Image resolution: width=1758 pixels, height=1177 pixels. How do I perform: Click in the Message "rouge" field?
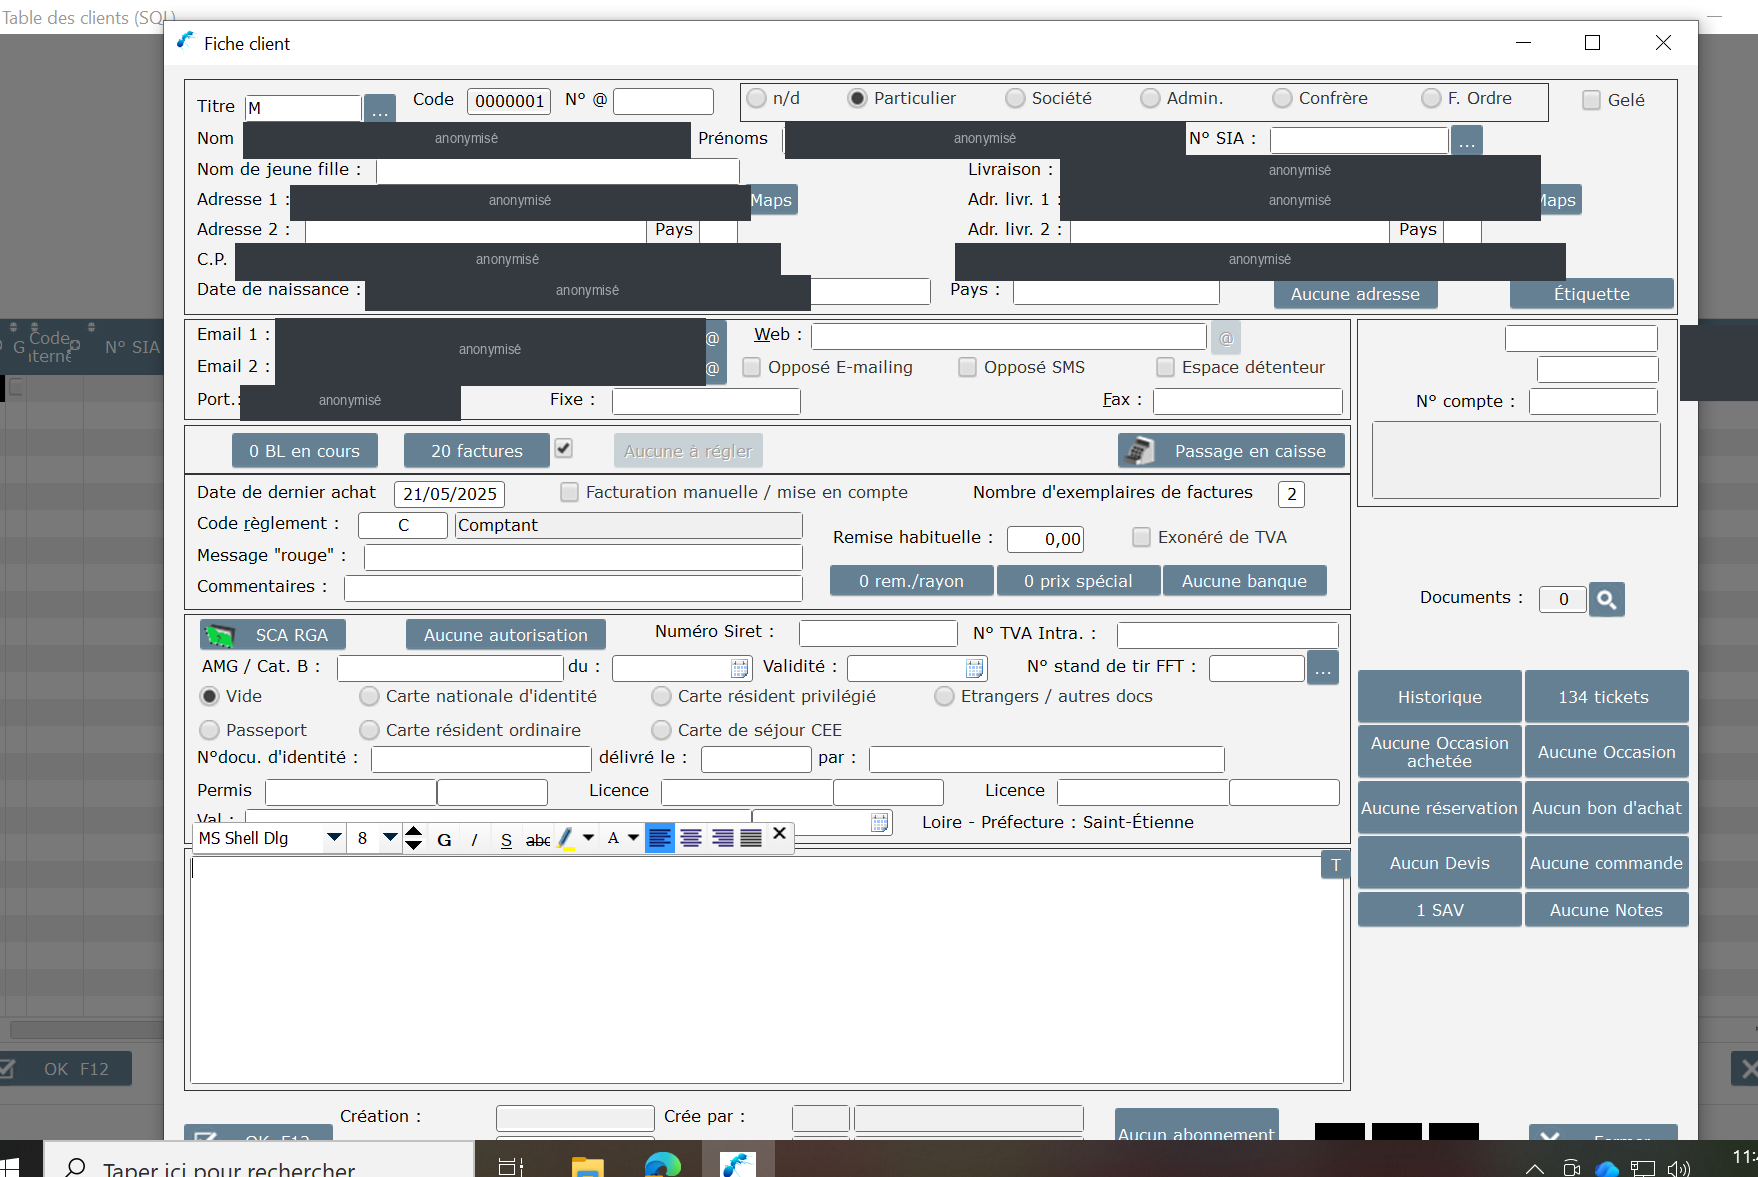coord(583,557)
